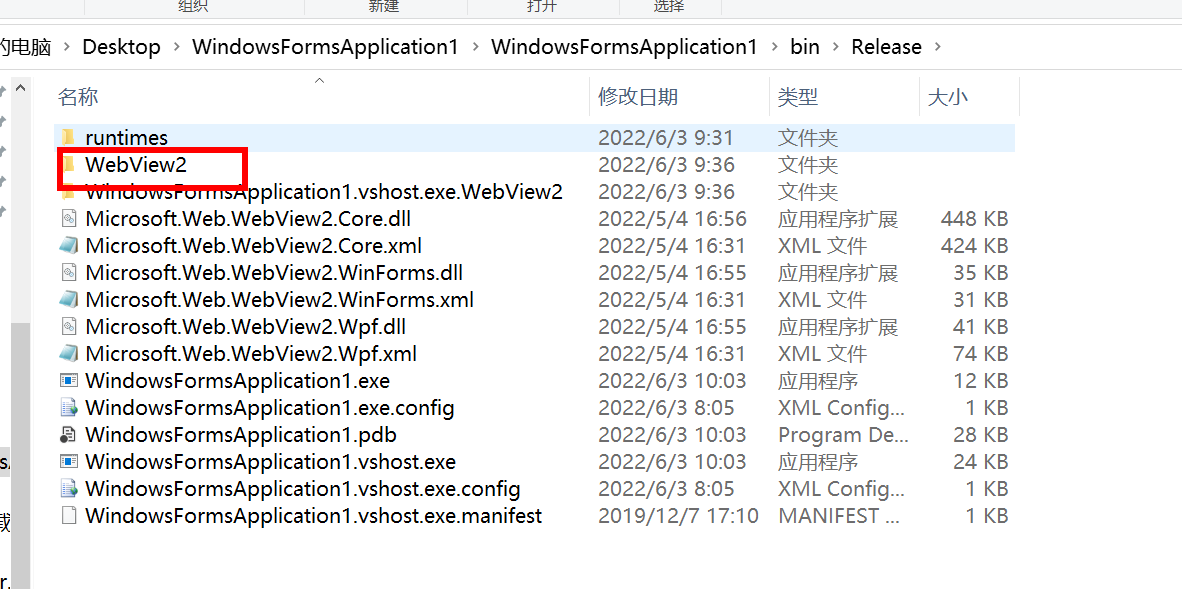Select WindowsFormsApplication1.exe.config file icon
The height and width of the screenshot is (589, 1182).
[x=69, y=408]
